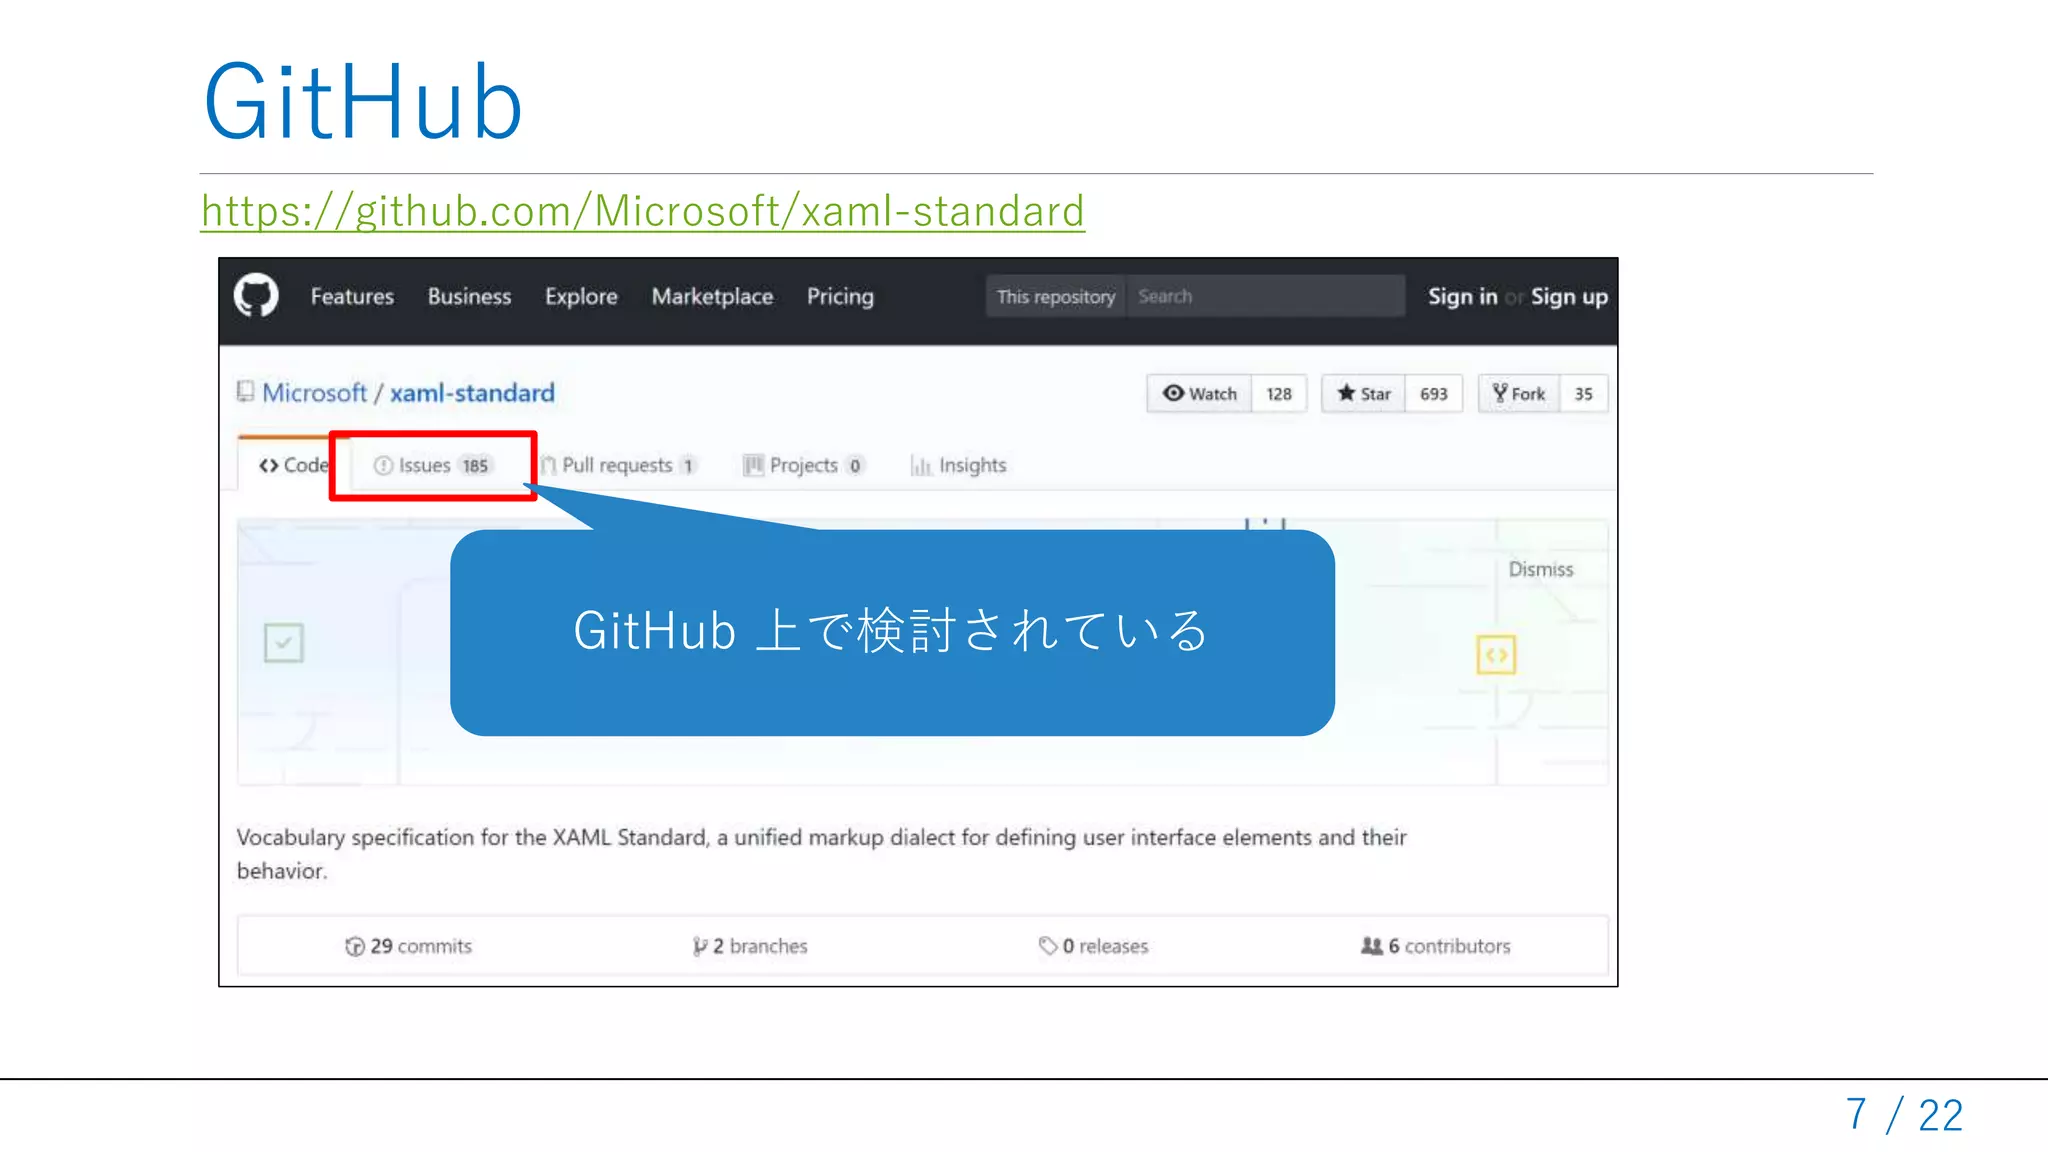Click the eye icon on Watch

pos(1173,393)
